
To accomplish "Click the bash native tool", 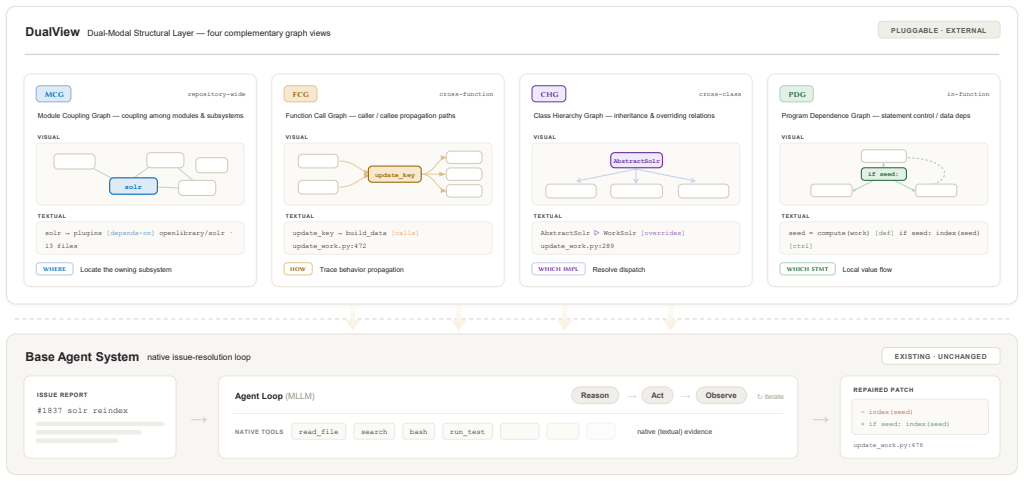I will point(418,431).
